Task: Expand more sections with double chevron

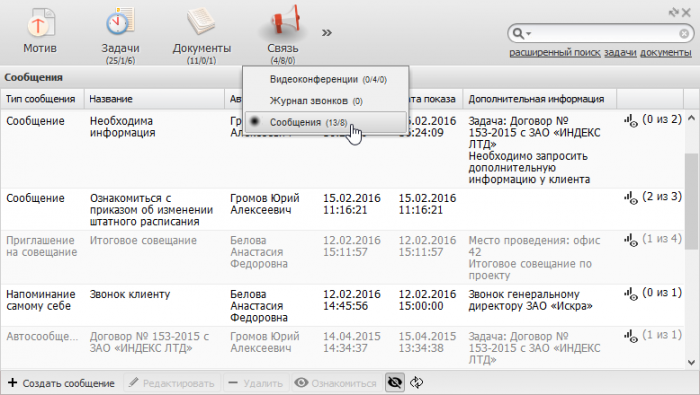Action: pos(327,33)
